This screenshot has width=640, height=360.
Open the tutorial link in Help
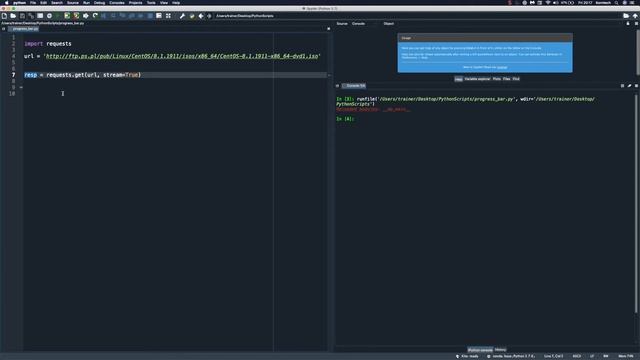[x=502, y=67]
